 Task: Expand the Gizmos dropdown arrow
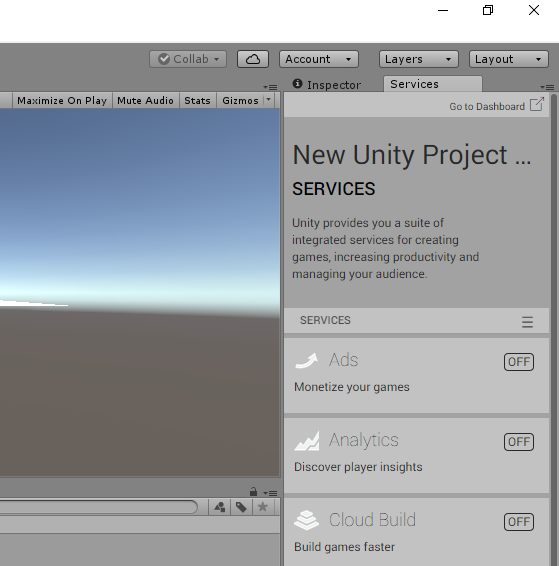coord(268,100)
